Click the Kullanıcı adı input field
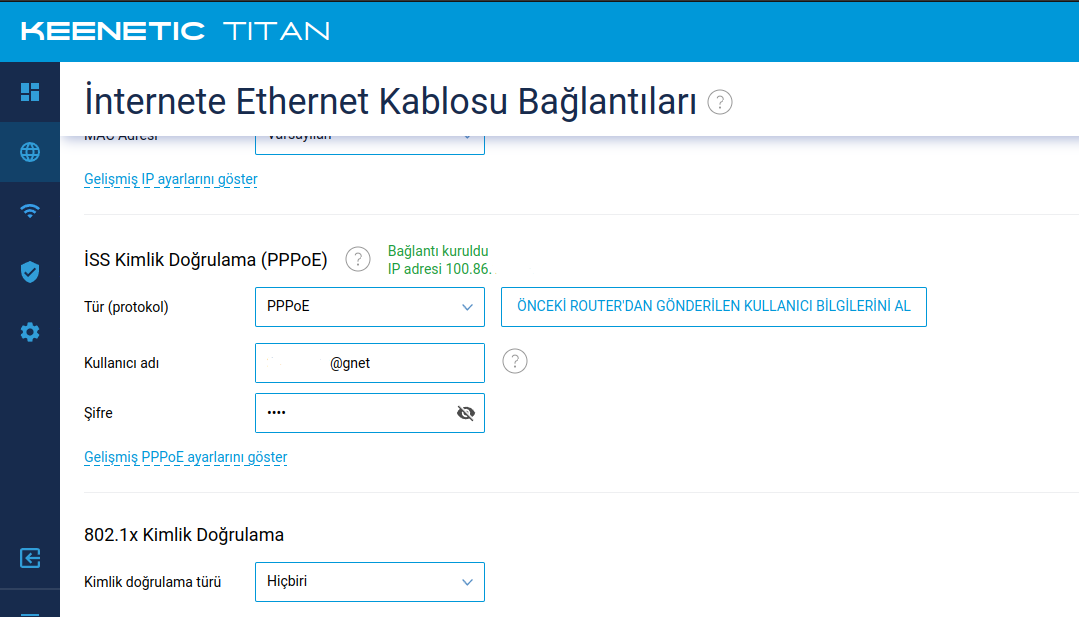Screen dimensions: 1079x617 coord(370,363)
